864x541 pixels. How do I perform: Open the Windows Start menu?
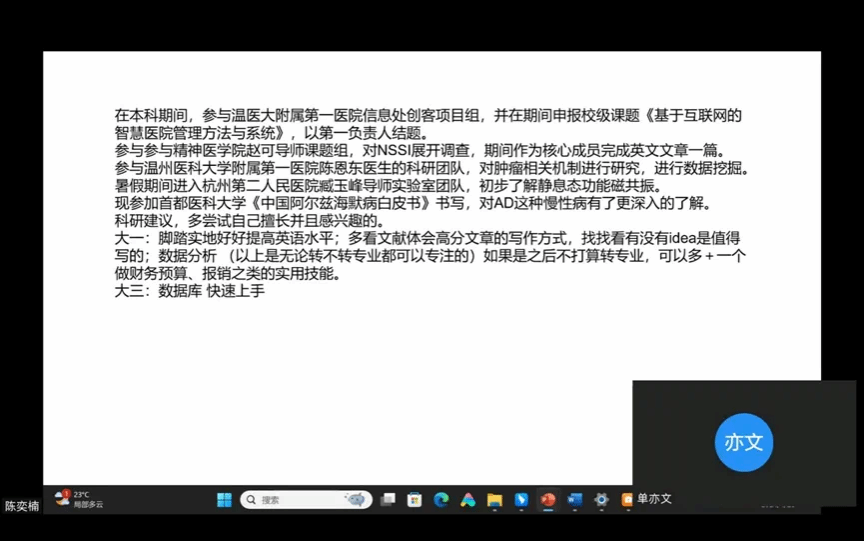(224, 499)
